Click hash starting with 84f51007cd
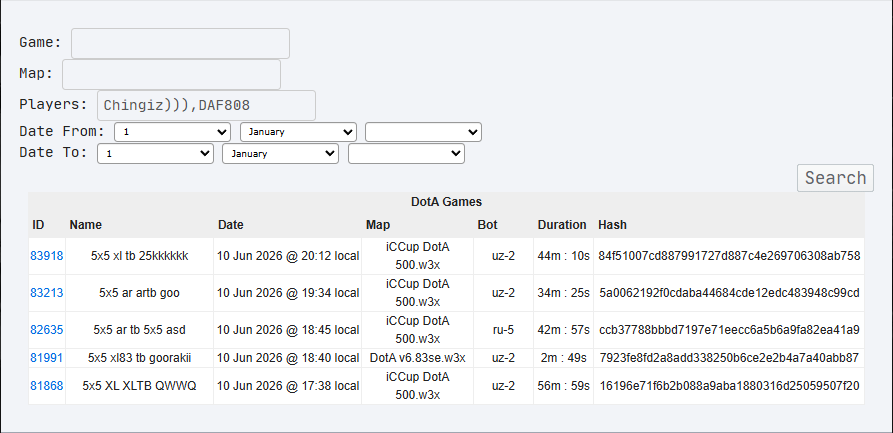Image resolution: width=893 pixels, height=433 pixels. (x=729, y=256)
